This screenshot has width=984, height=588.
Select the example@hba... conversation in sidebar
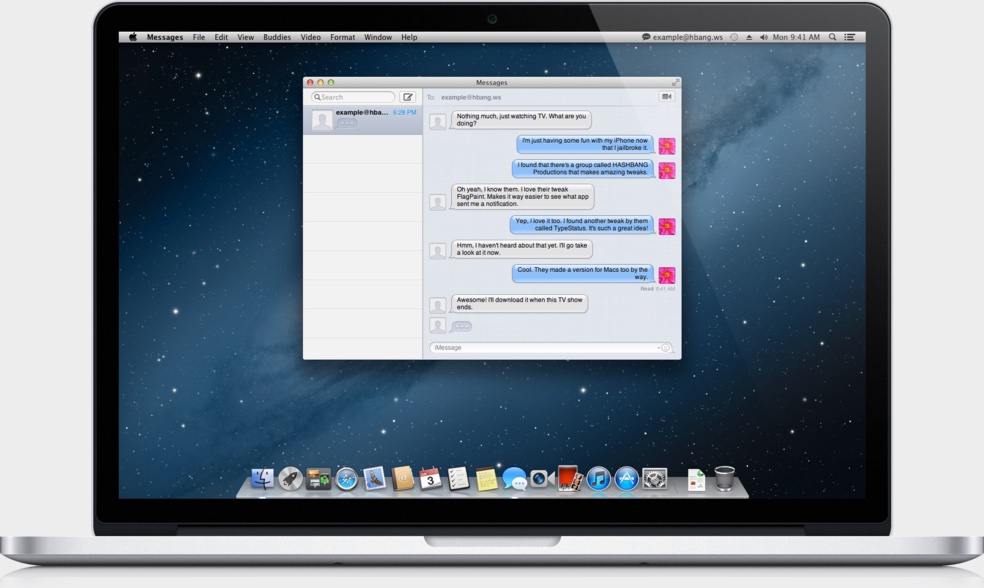coord(363,119)
